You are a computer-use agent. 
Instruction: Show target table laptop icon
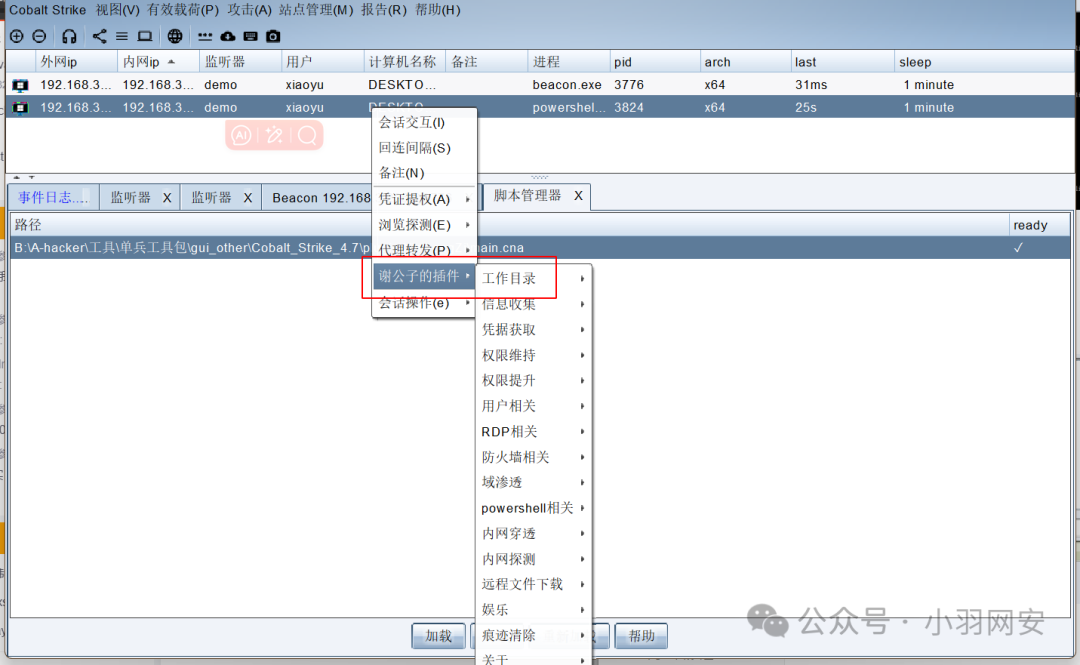[x=145, y=37]
